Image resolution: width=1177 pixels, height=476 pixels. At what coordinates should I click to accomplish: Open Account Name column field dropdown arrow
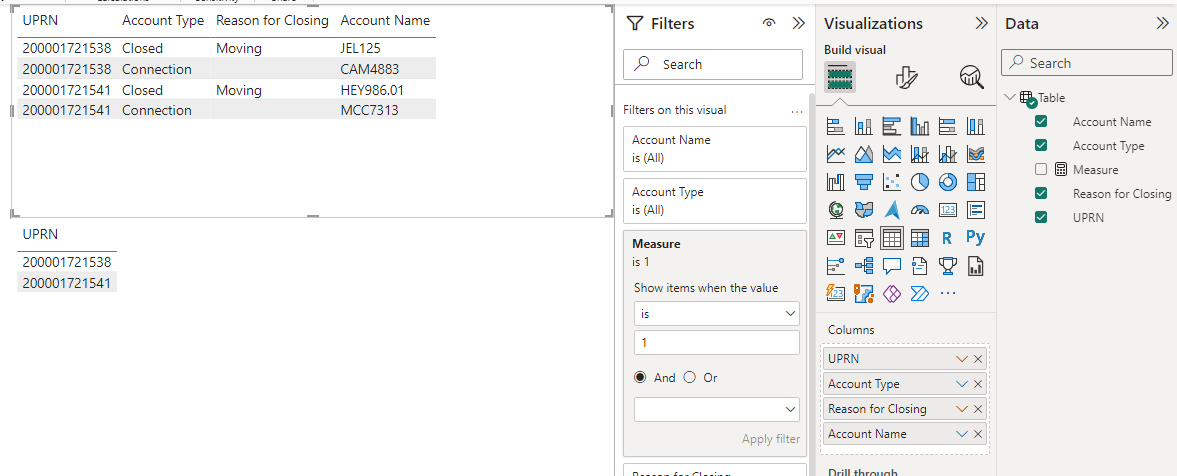(x=962, y=433)
